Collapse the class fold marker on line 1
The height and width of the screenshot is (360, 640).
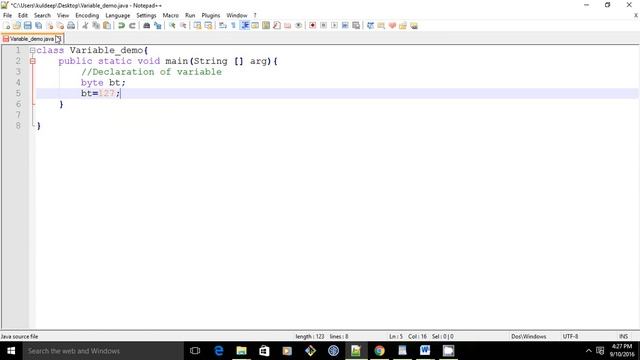[32, 50]
